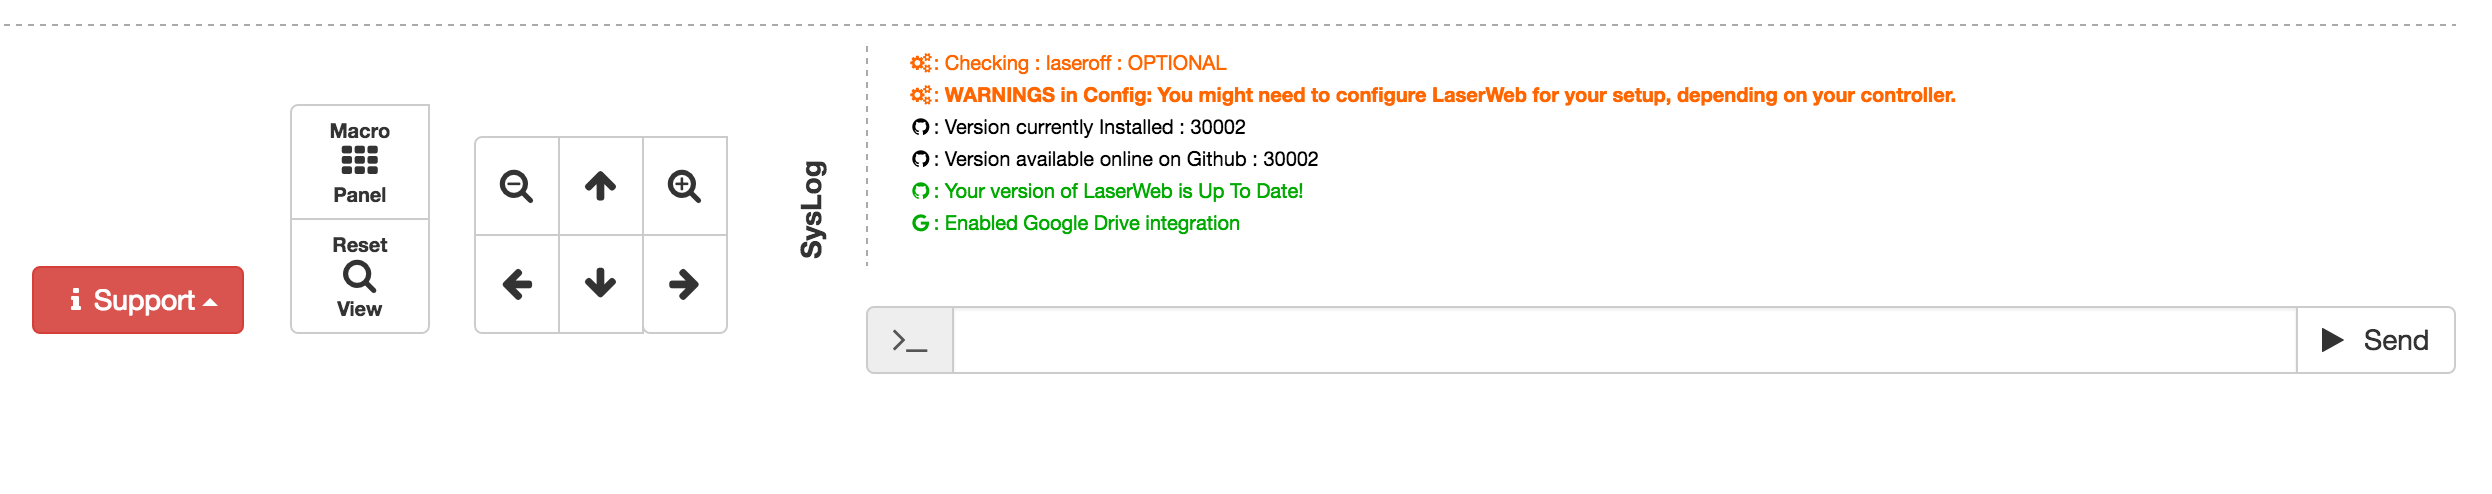Image resolution: width=2492 pixels, height=494 pixels.
Task: Open the Macro Panel grid button
Action: click(x=360, y=162)
